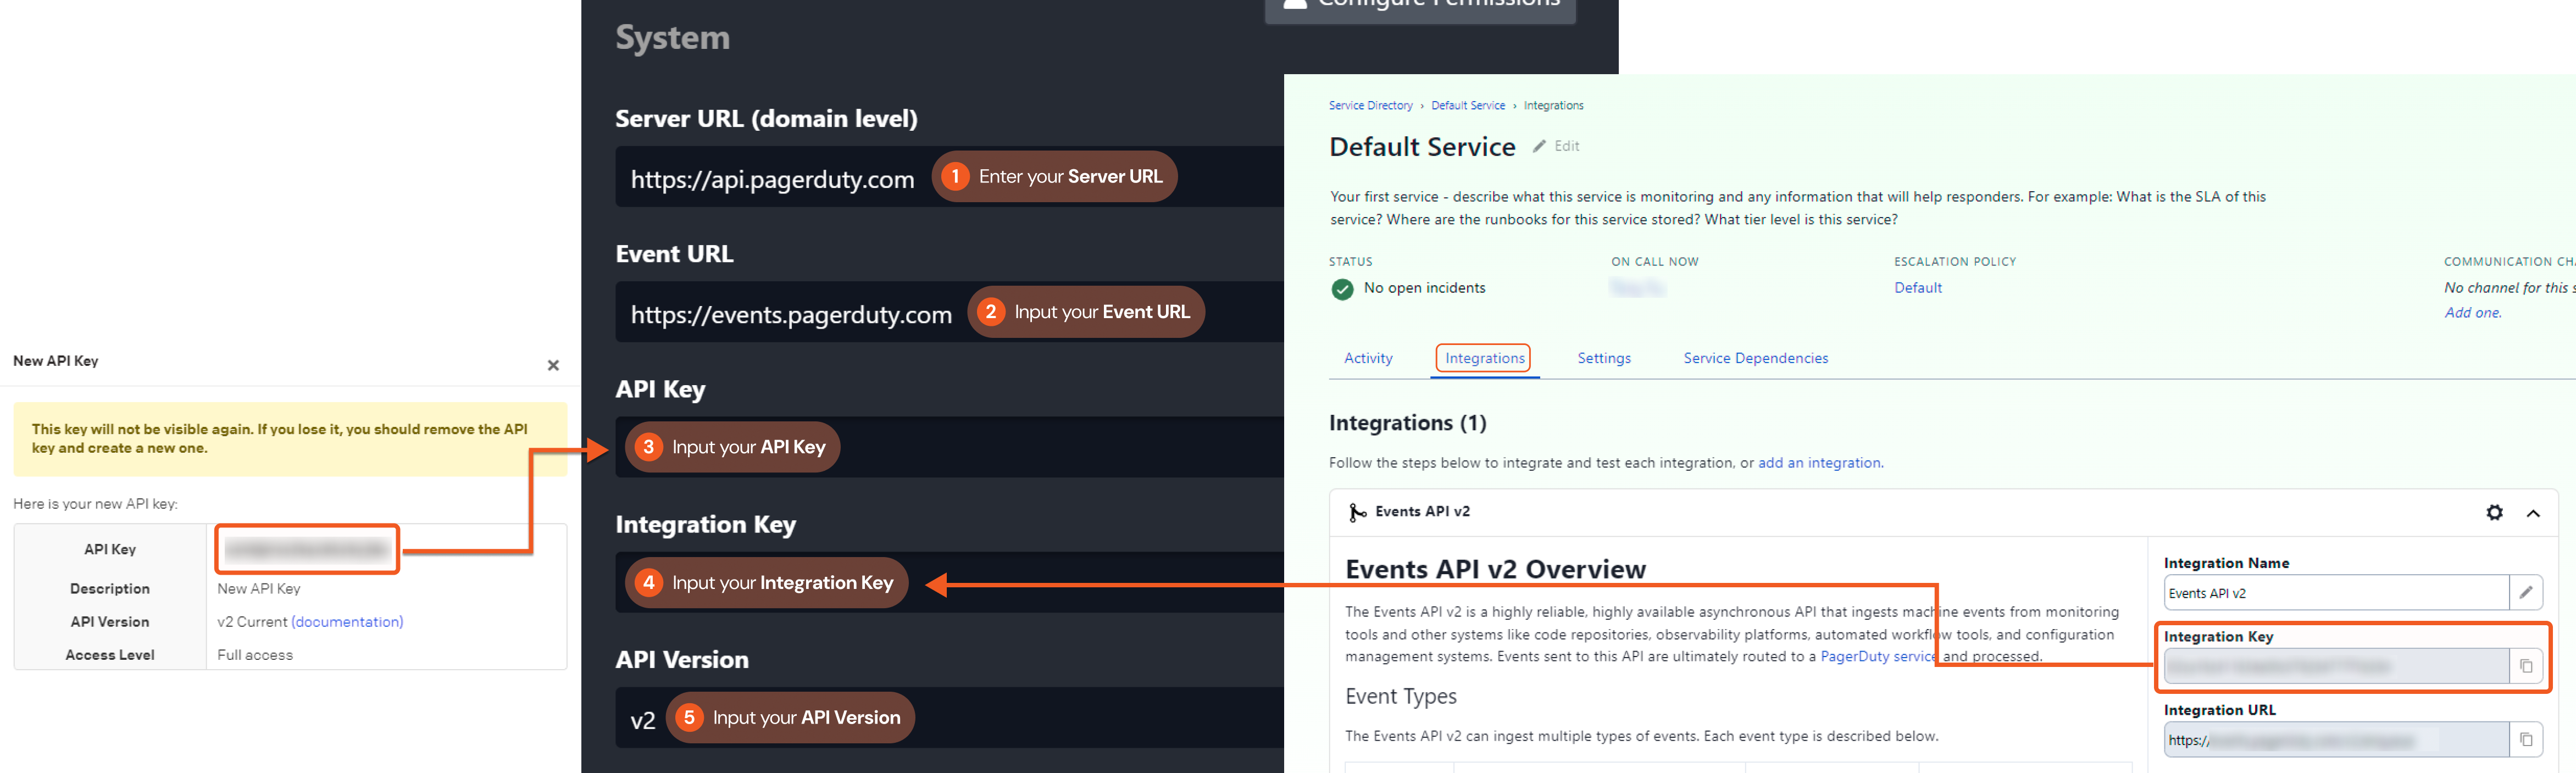This screenshot has height=773, width=2576.
Task: Open the API documentation link
Action: (347, 622)
